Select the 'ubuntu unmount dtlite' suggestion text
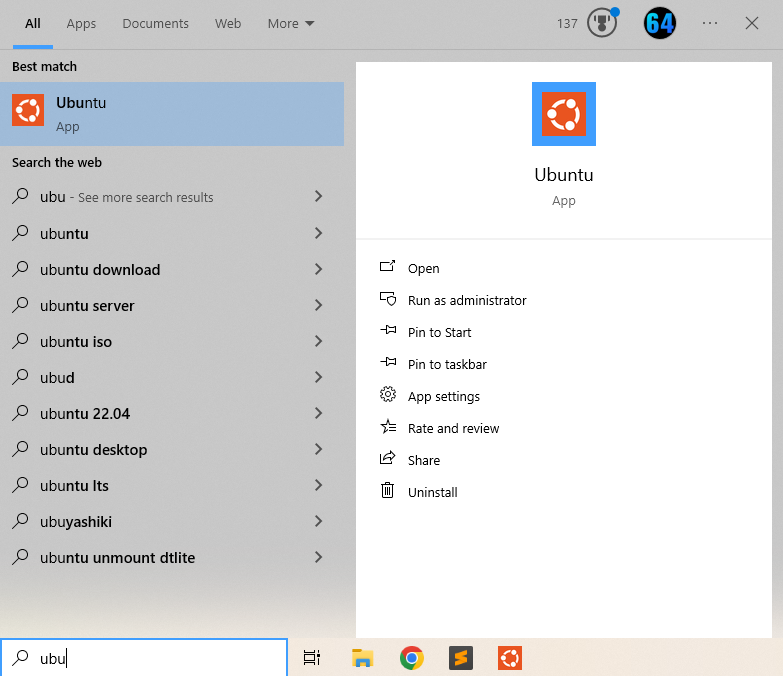This screenshot has width=783, height=676. pyautogui.click(x=117, y=558)
